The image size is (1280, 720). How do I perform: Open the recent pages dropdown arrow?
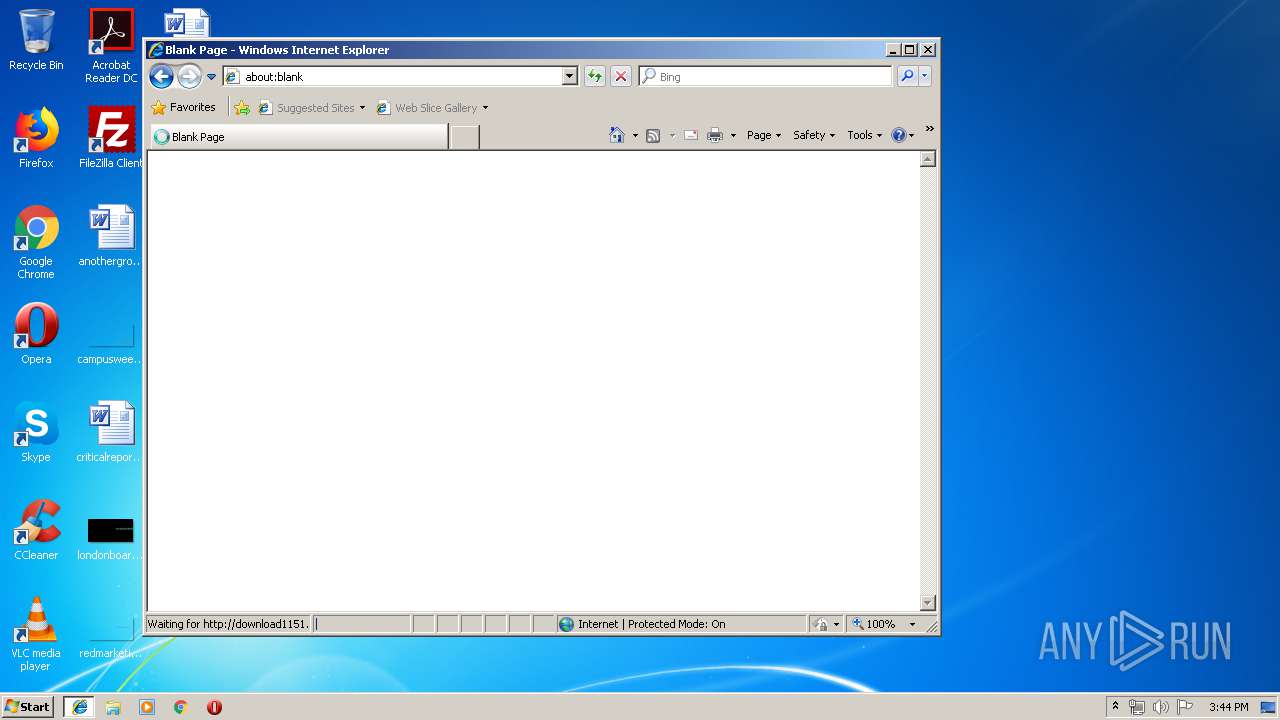click(x=211, y=77)
